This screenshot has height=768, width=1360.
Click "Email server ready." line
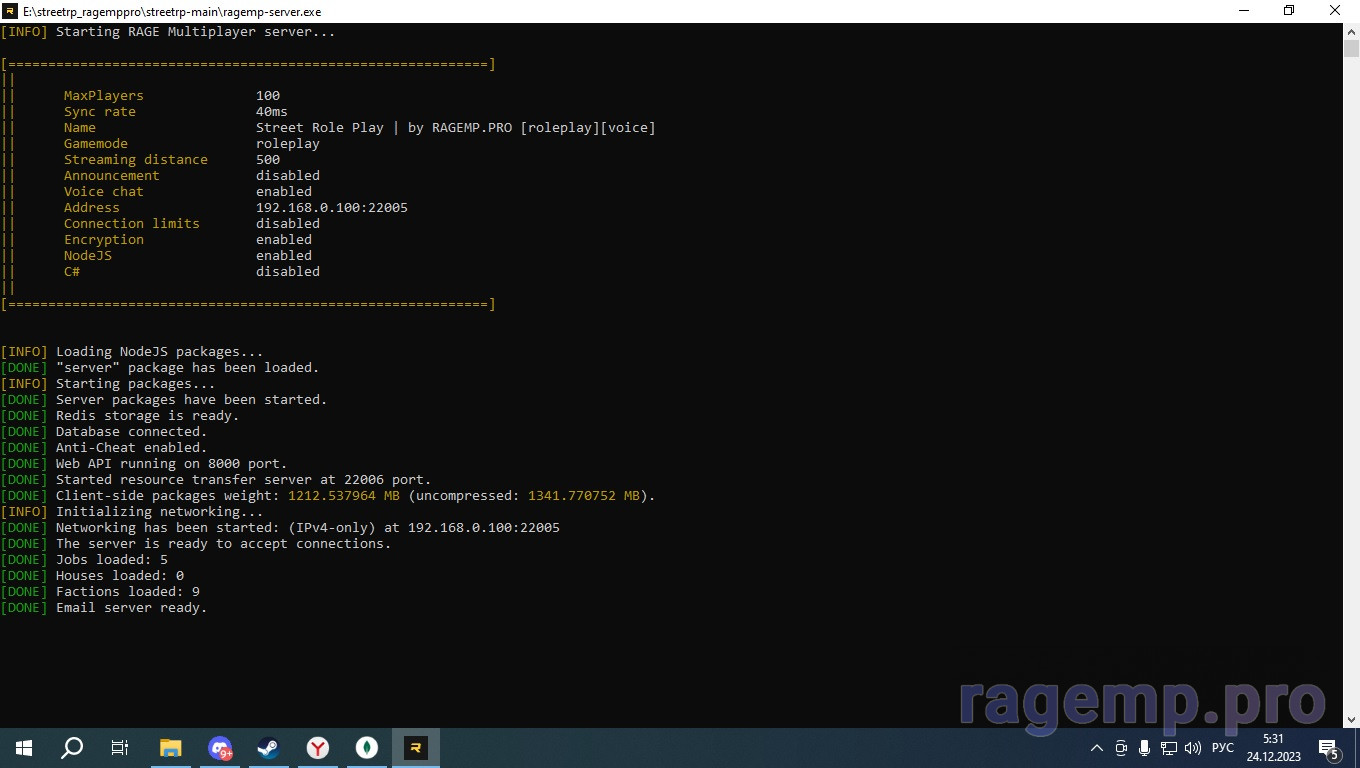pos(104,608)
